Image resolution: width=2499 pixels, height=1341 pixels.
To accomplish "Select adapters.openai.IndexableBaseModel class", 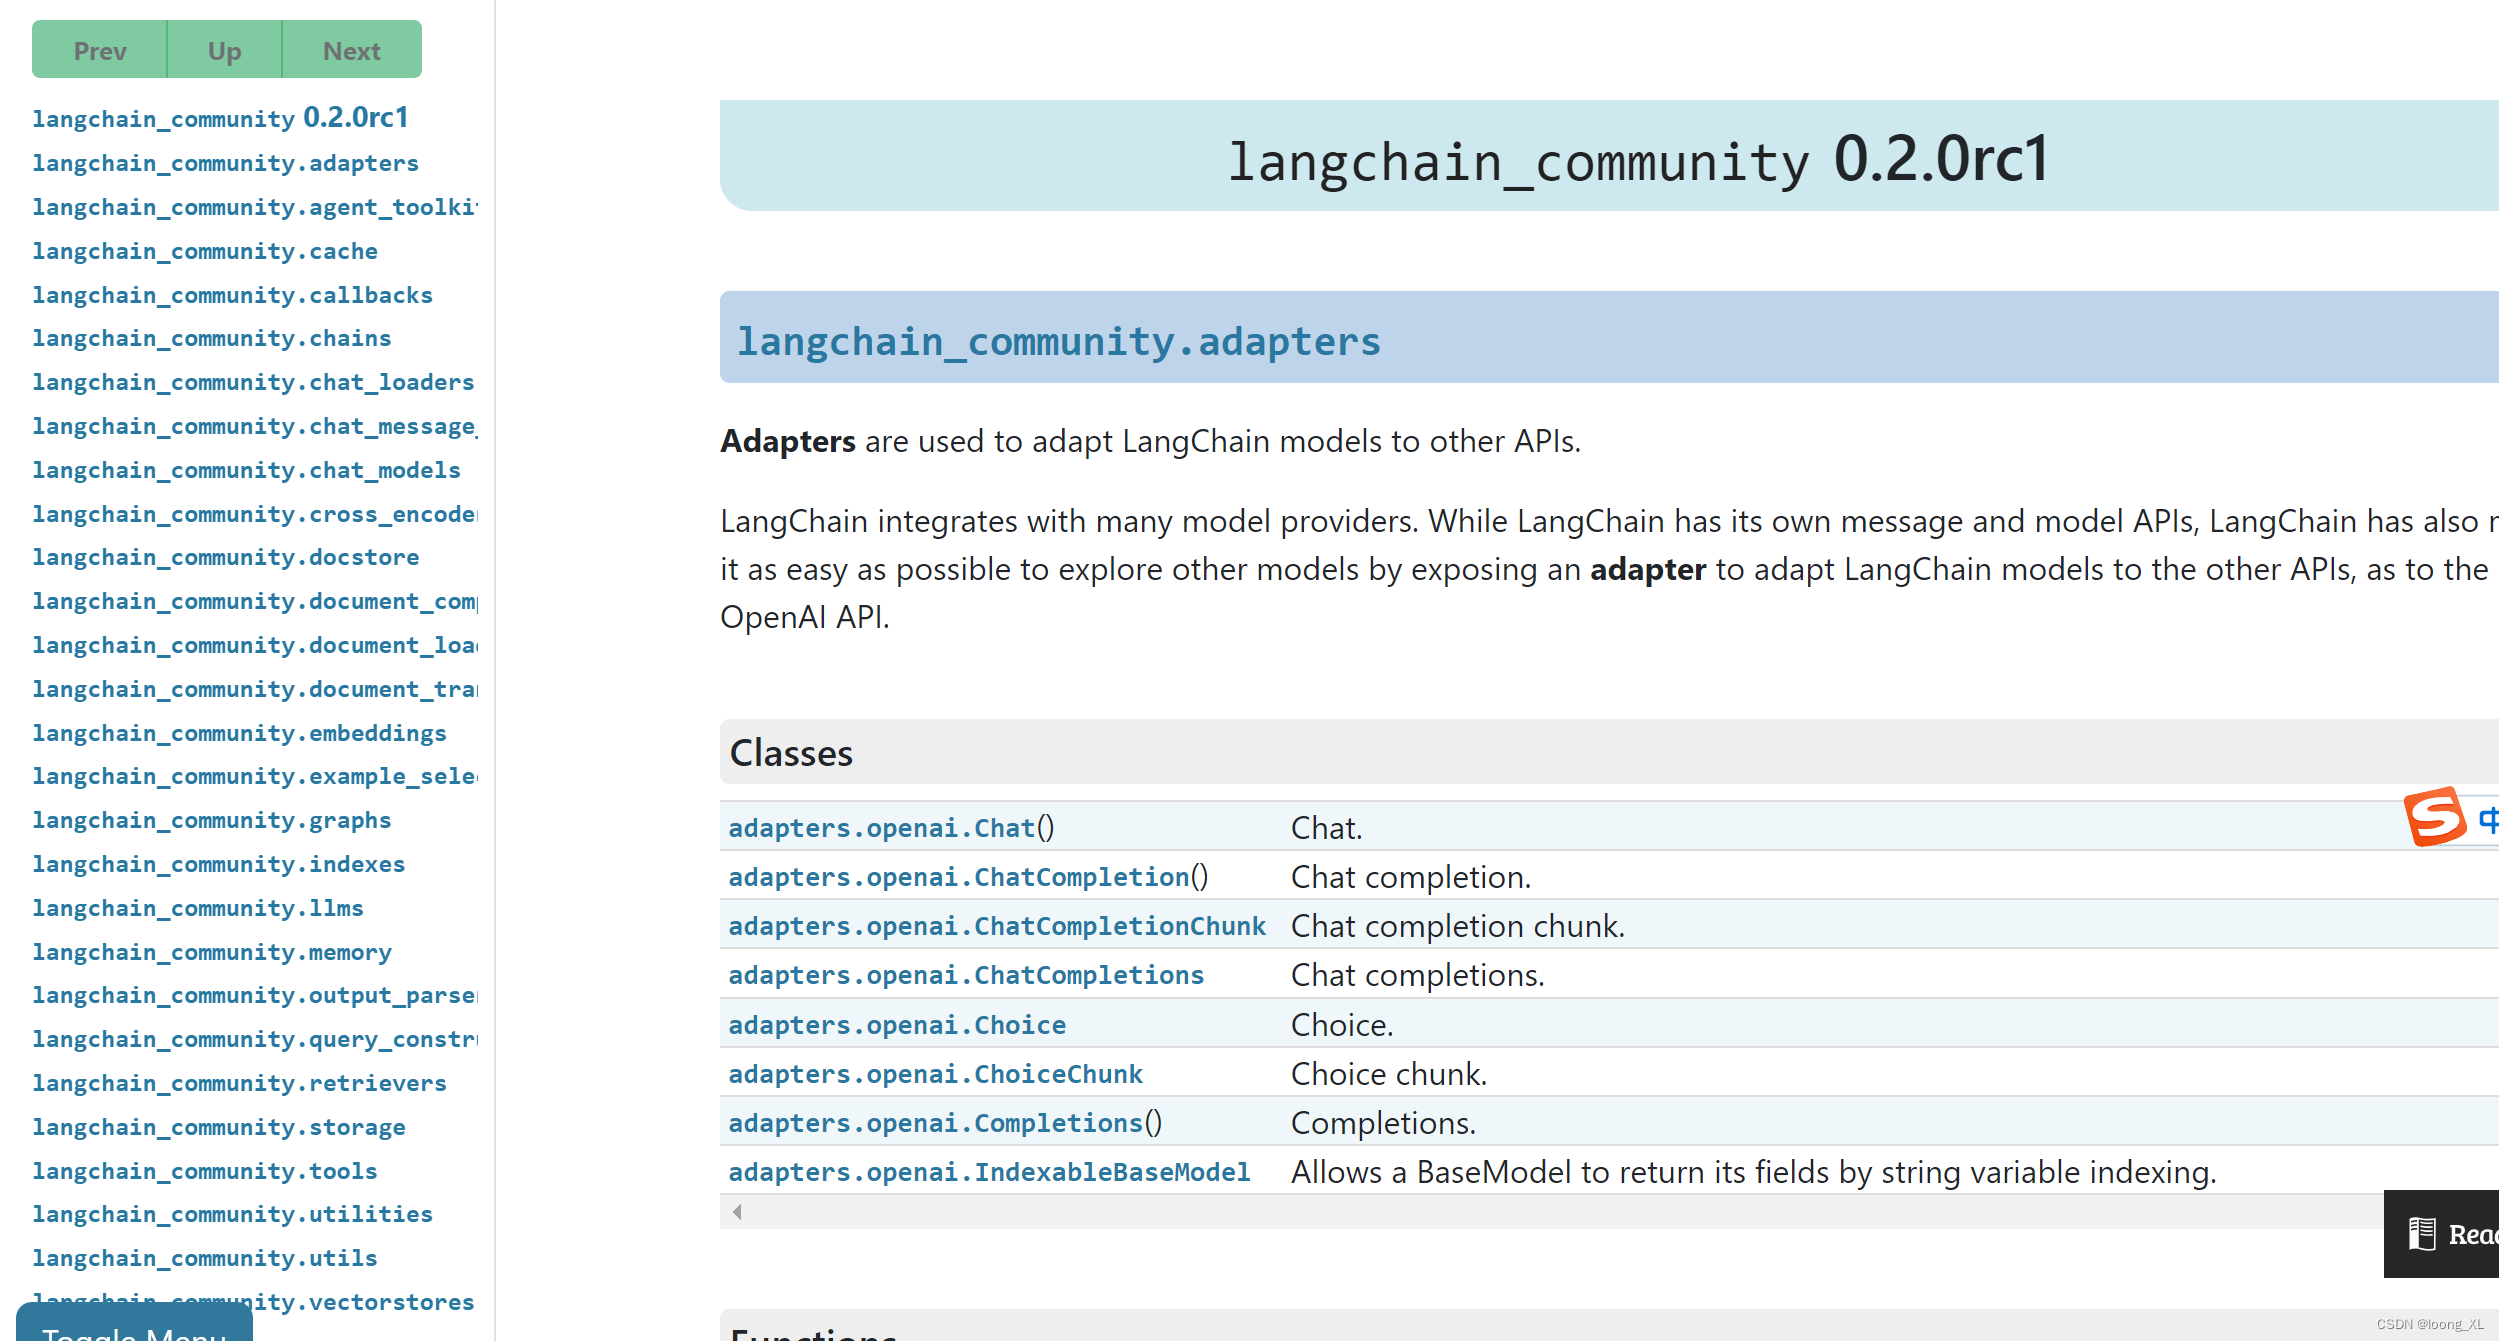I will coord(988,1171).
